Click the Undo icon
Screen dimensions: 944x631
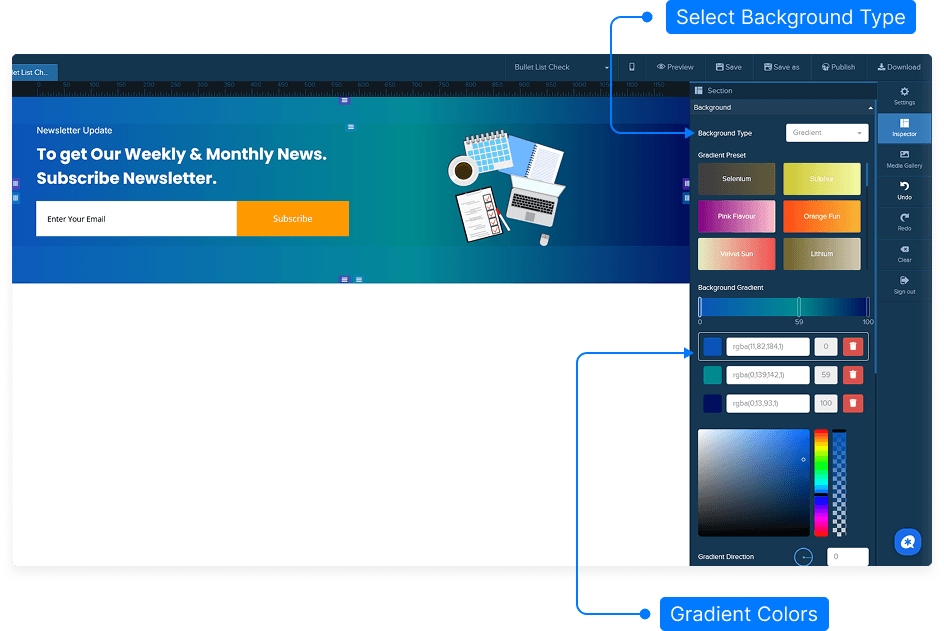pyautogui.click(x=904, y=190)
